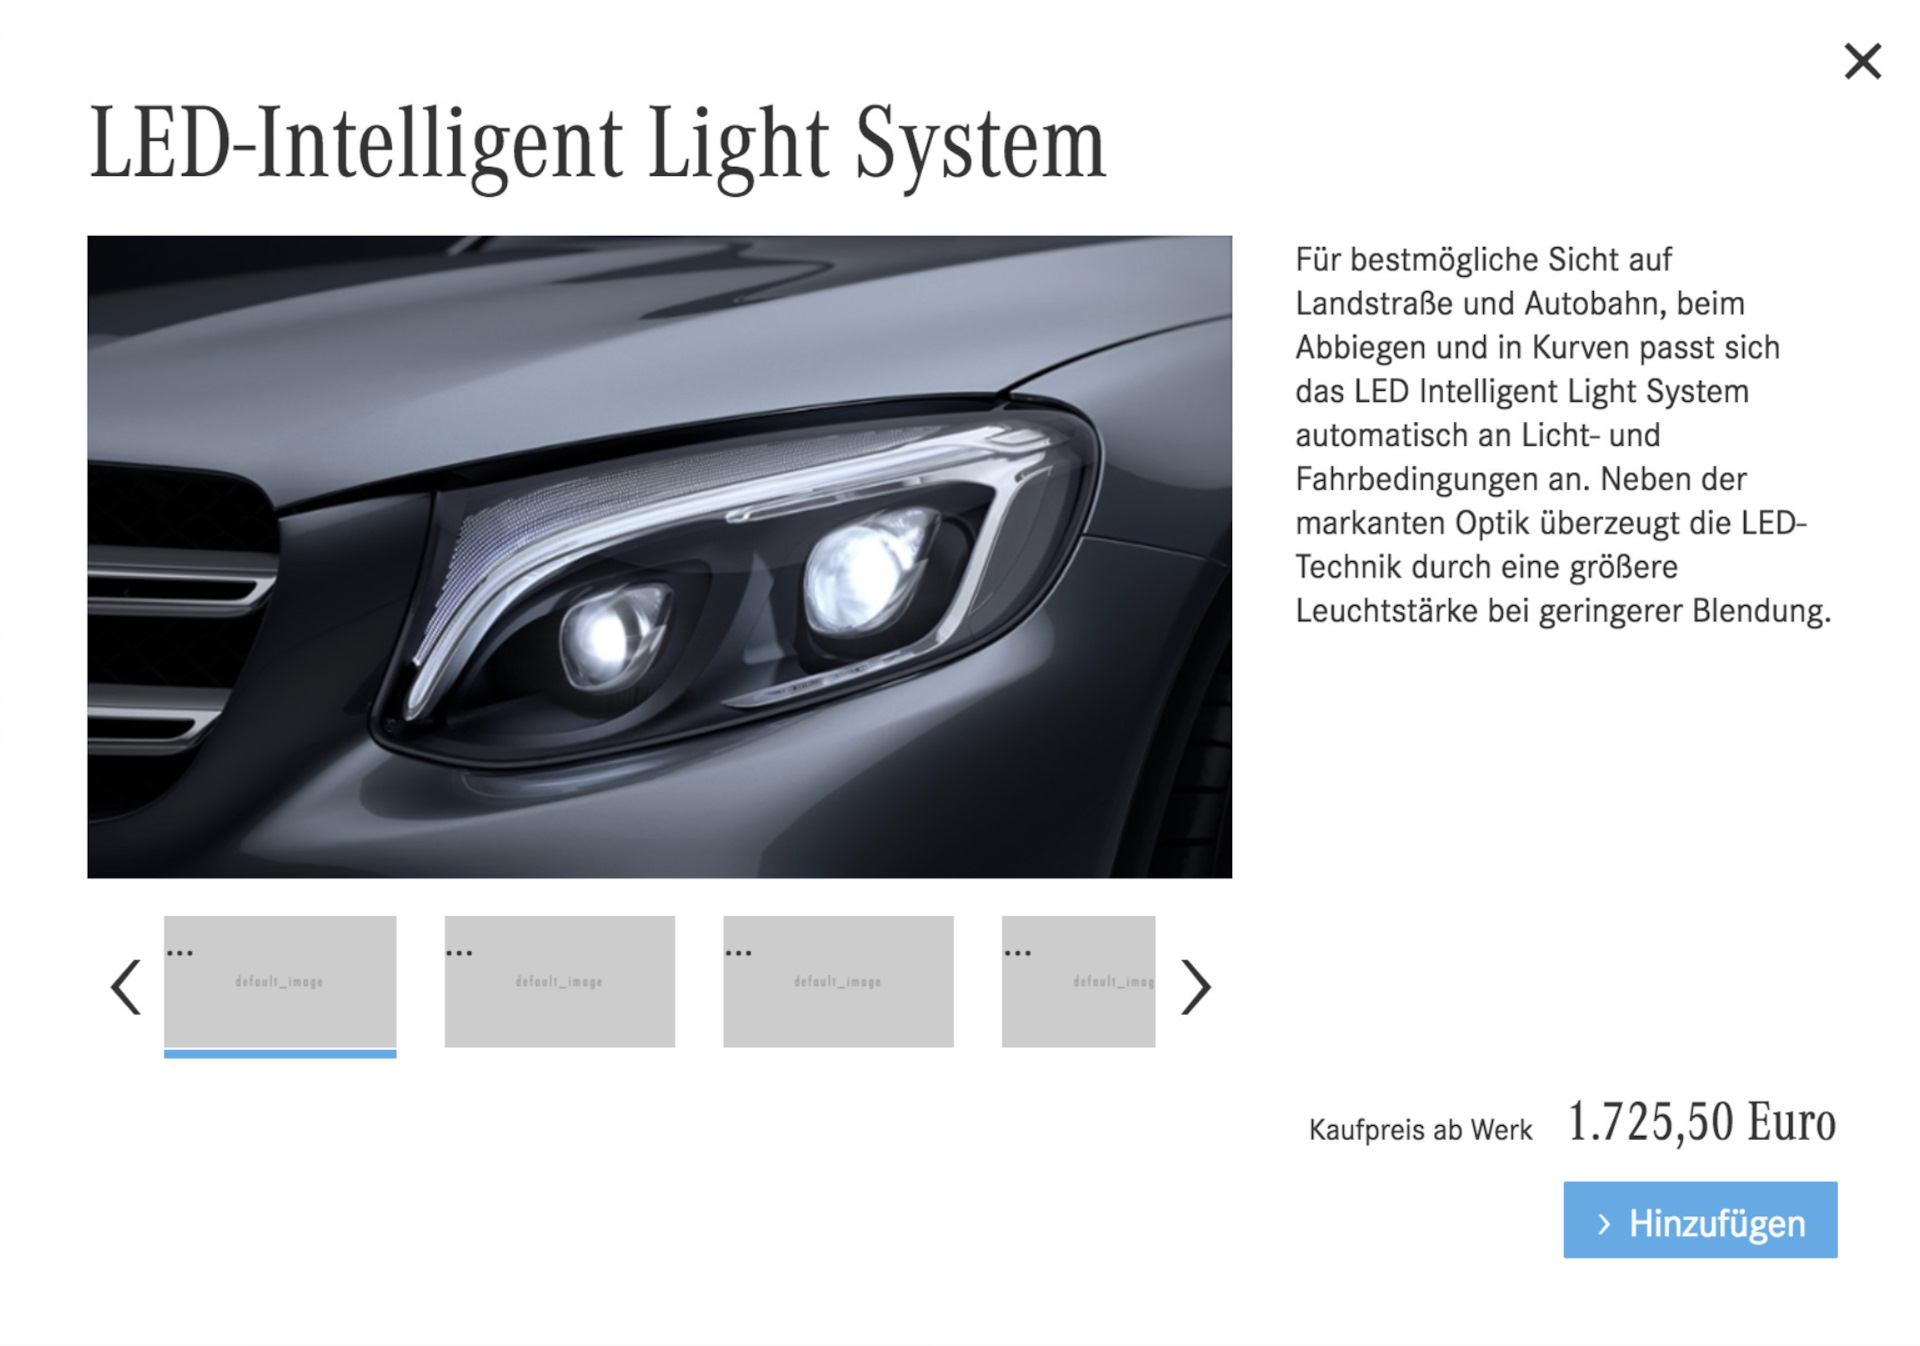Screen dimensions: 1920x1346
Task: Advance the thumbnail carousel with right chevron
Action: (x=1195, y=987)
